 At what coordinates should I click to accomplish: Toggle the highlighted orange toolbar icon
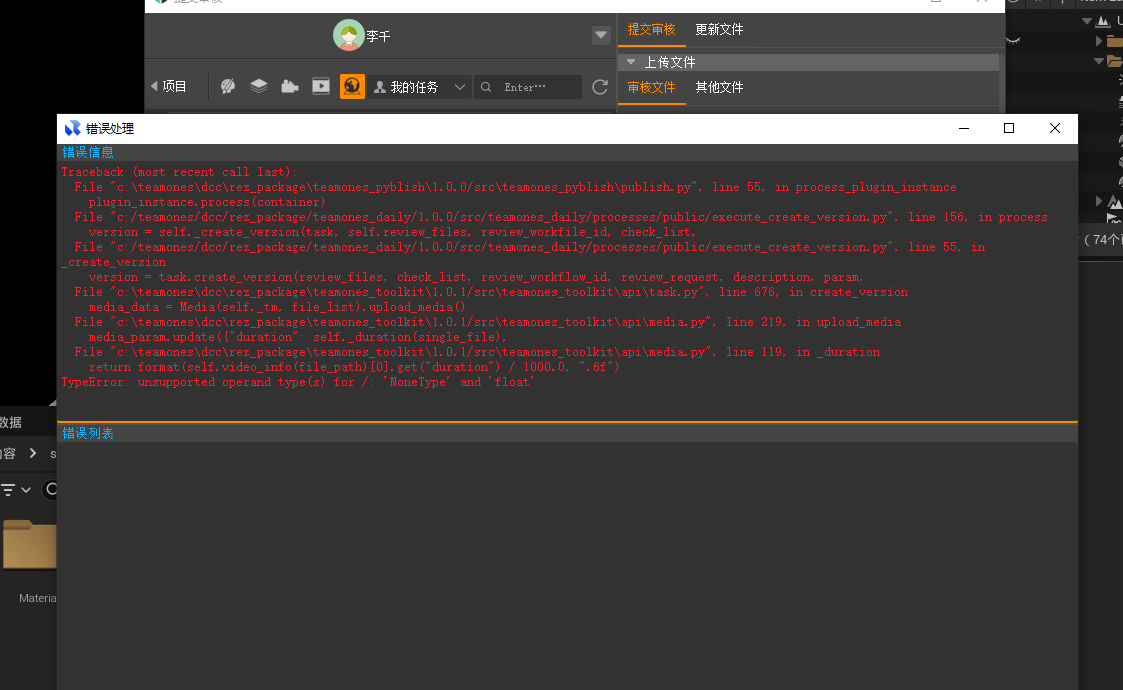(x=352, y=87)
